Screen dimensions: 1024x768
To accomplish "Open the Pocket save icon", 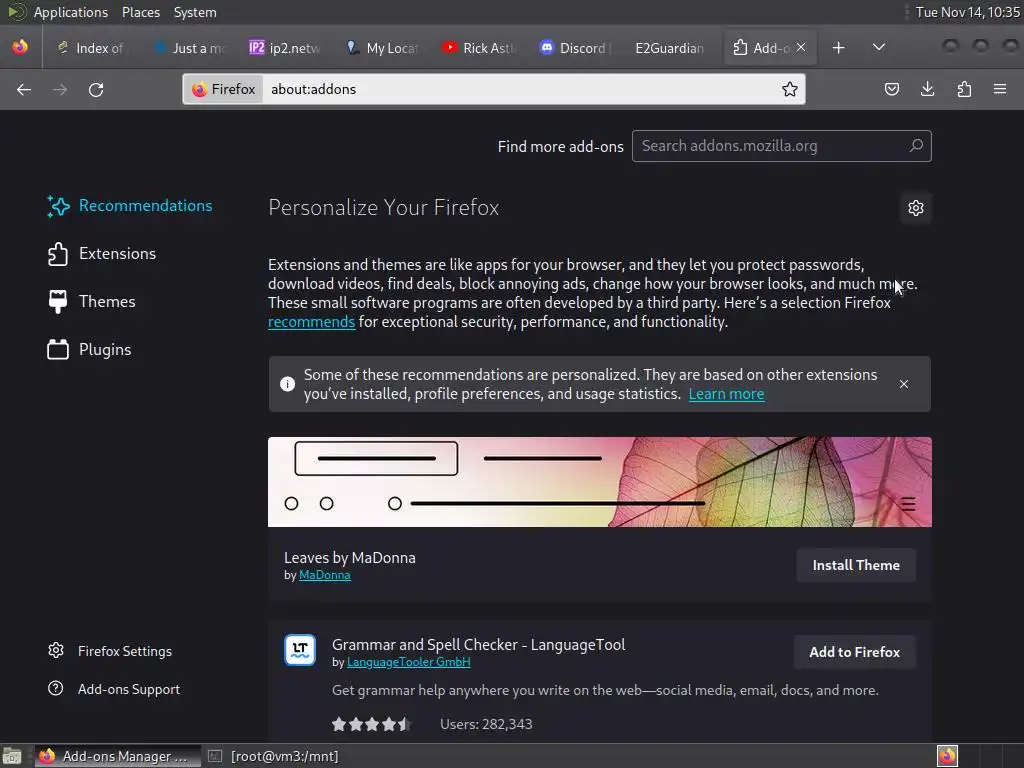I will pyautogui.click(x=891, y=89).
